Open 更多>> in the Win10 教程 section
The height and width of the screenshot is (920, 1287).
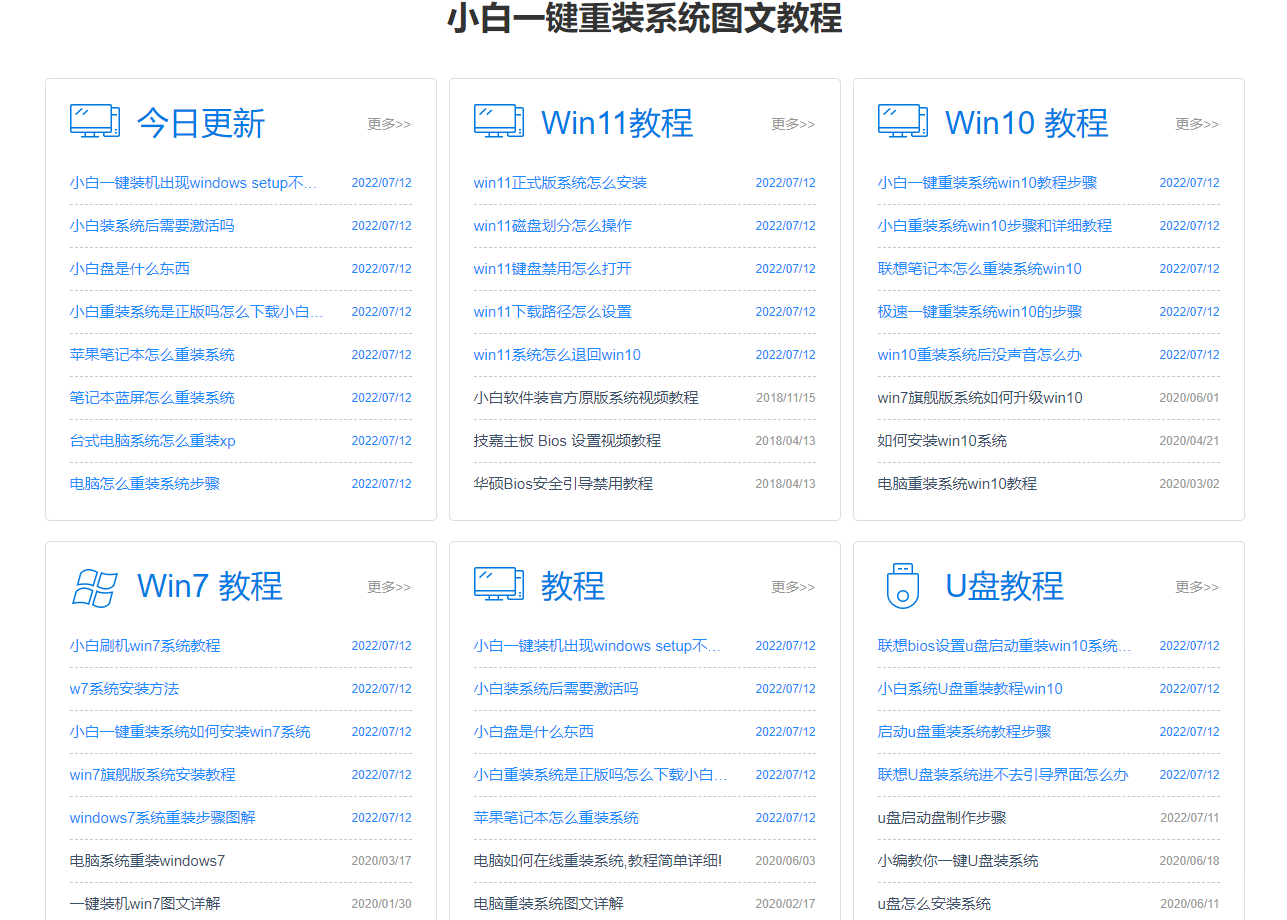tap(1196, 124)
